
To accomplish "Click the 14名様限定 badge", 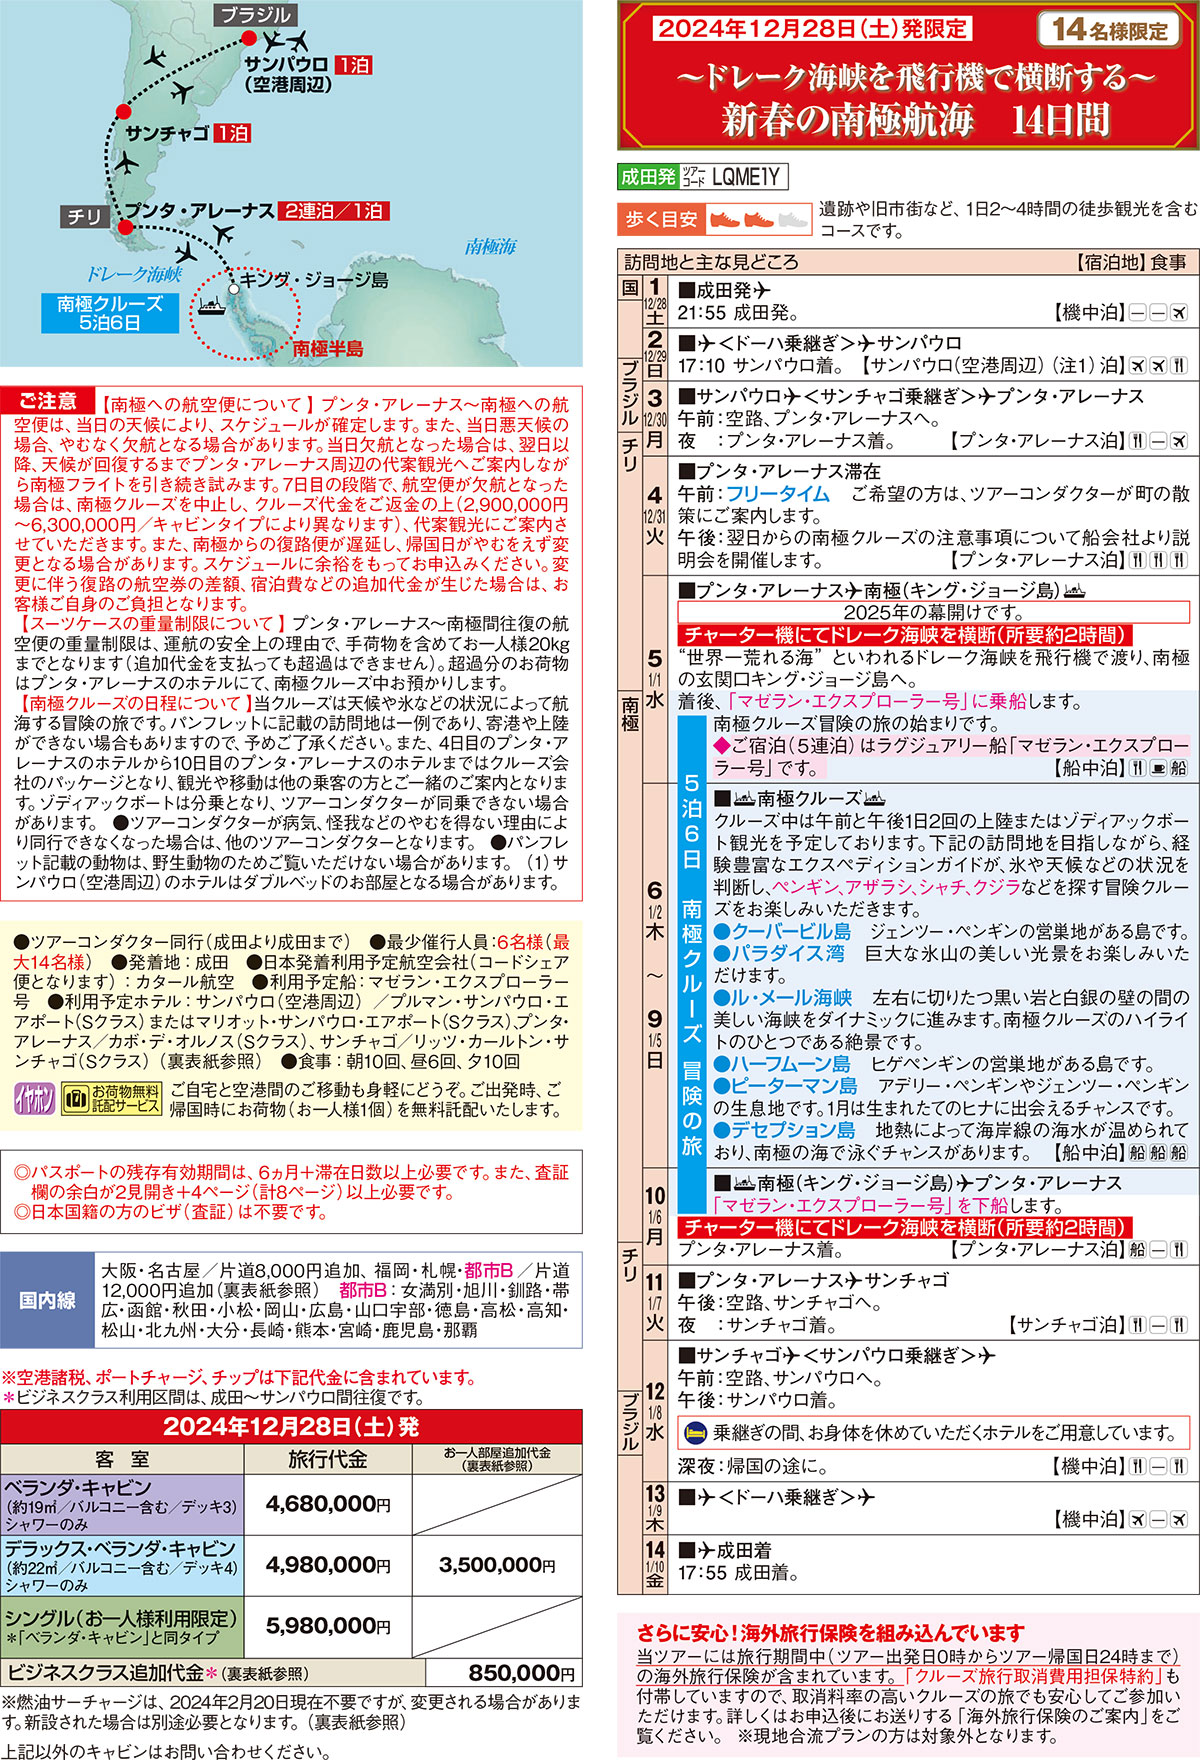I will (1109, 30).
